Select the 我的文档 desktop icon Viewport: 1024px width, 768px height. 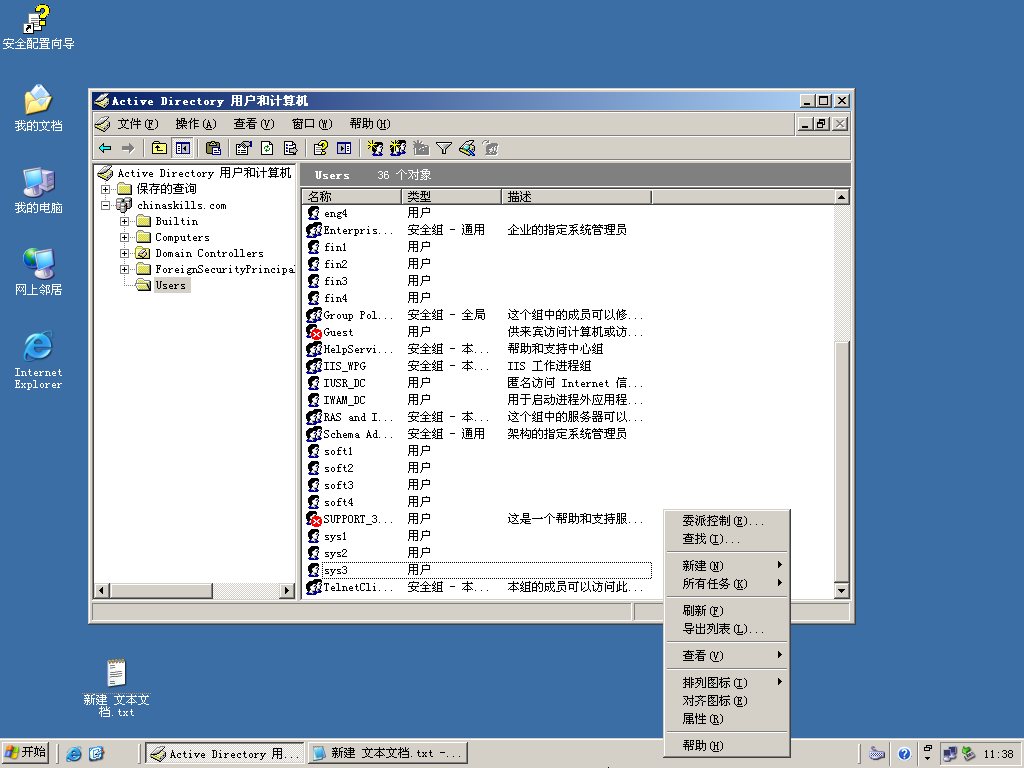click(x=38, y=108)
